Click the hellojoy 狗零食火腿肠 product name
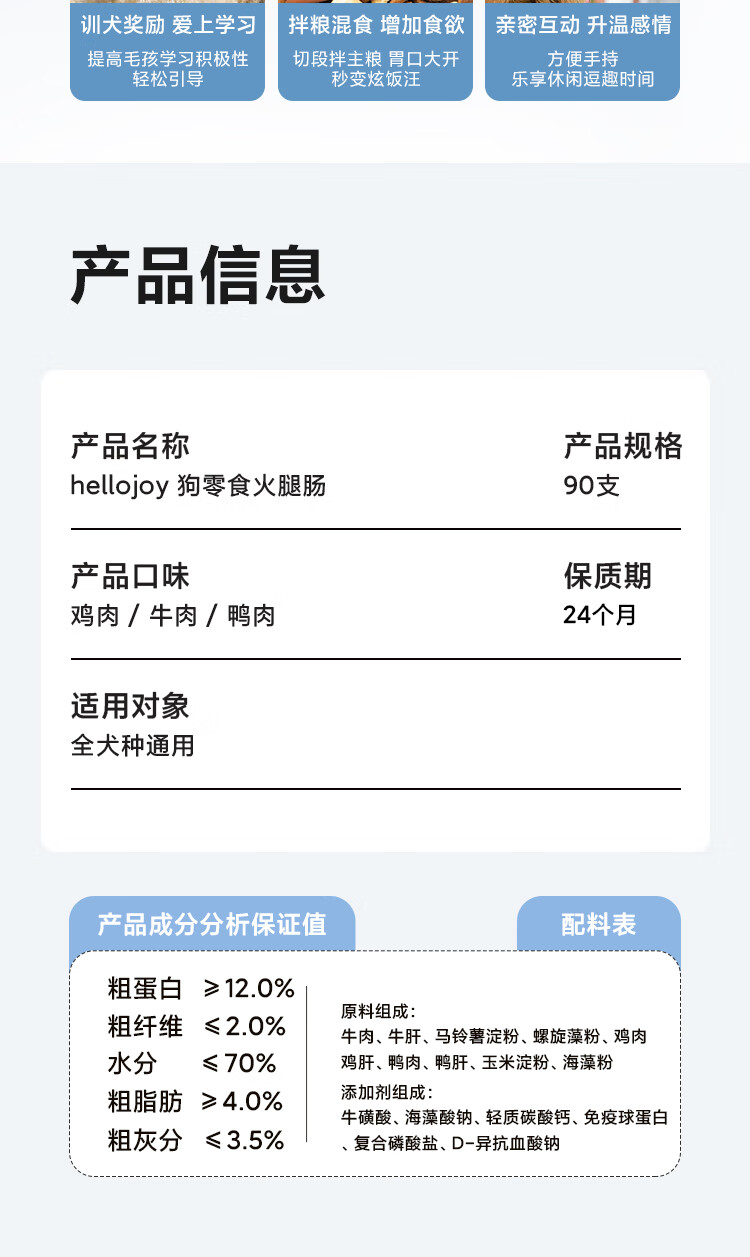Viewport: 750px width, 1257px height. tap(198, 486)
